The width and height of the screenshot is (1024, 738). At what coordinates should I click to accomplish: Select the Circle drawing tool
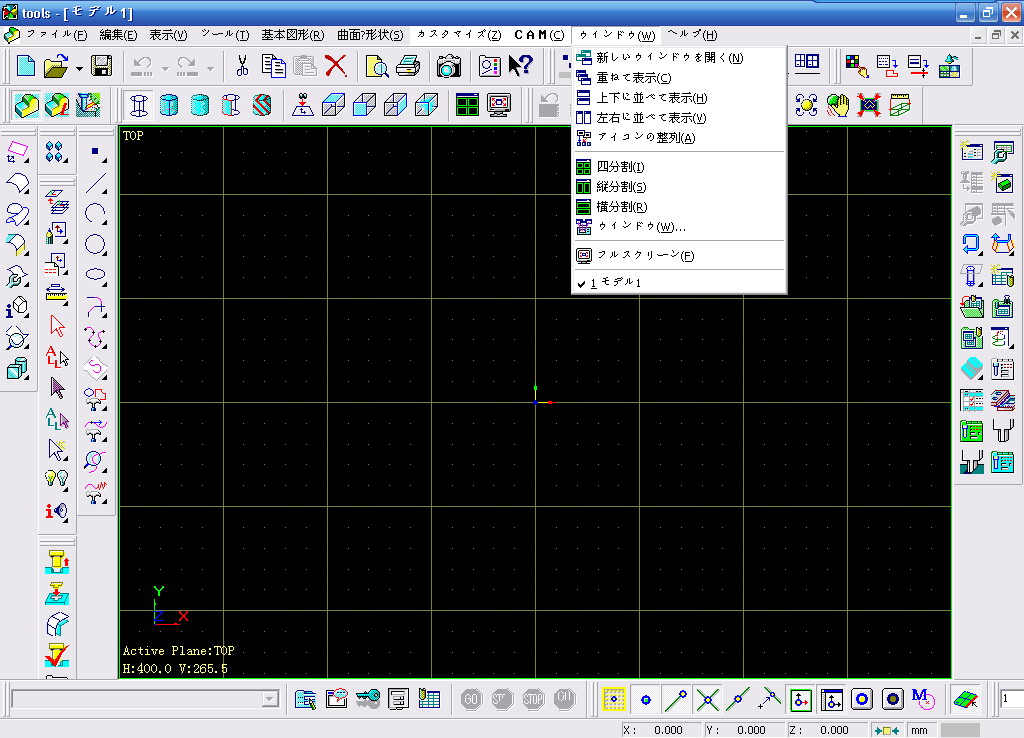click(96, 244)
